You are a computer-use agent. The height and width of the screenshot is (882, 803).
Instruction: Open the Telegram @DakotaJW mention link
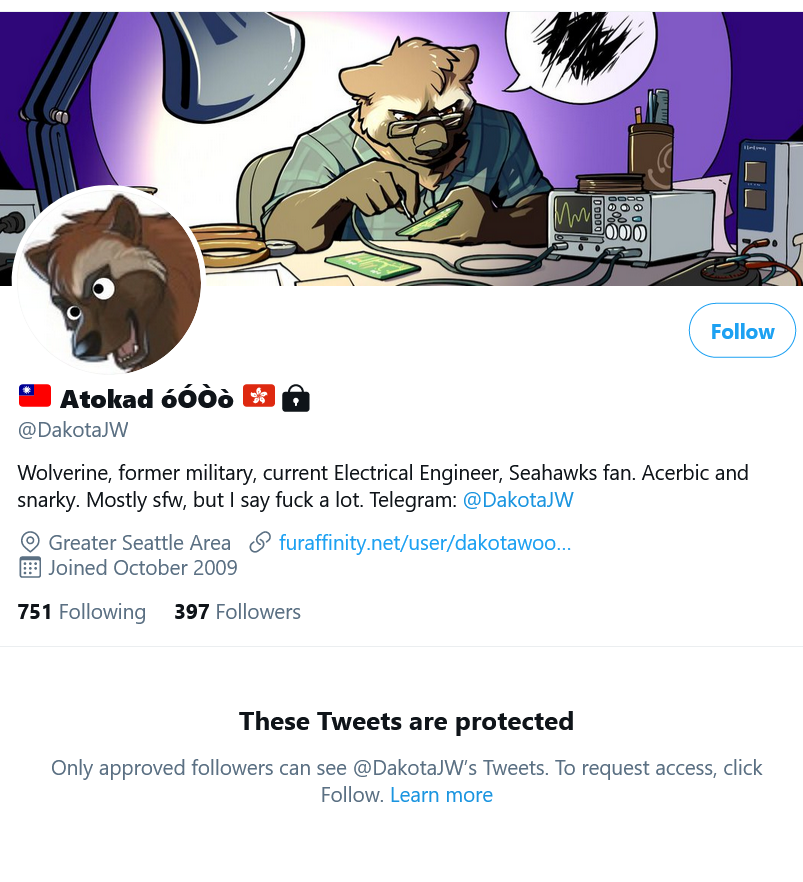click(x=518, y=500)
